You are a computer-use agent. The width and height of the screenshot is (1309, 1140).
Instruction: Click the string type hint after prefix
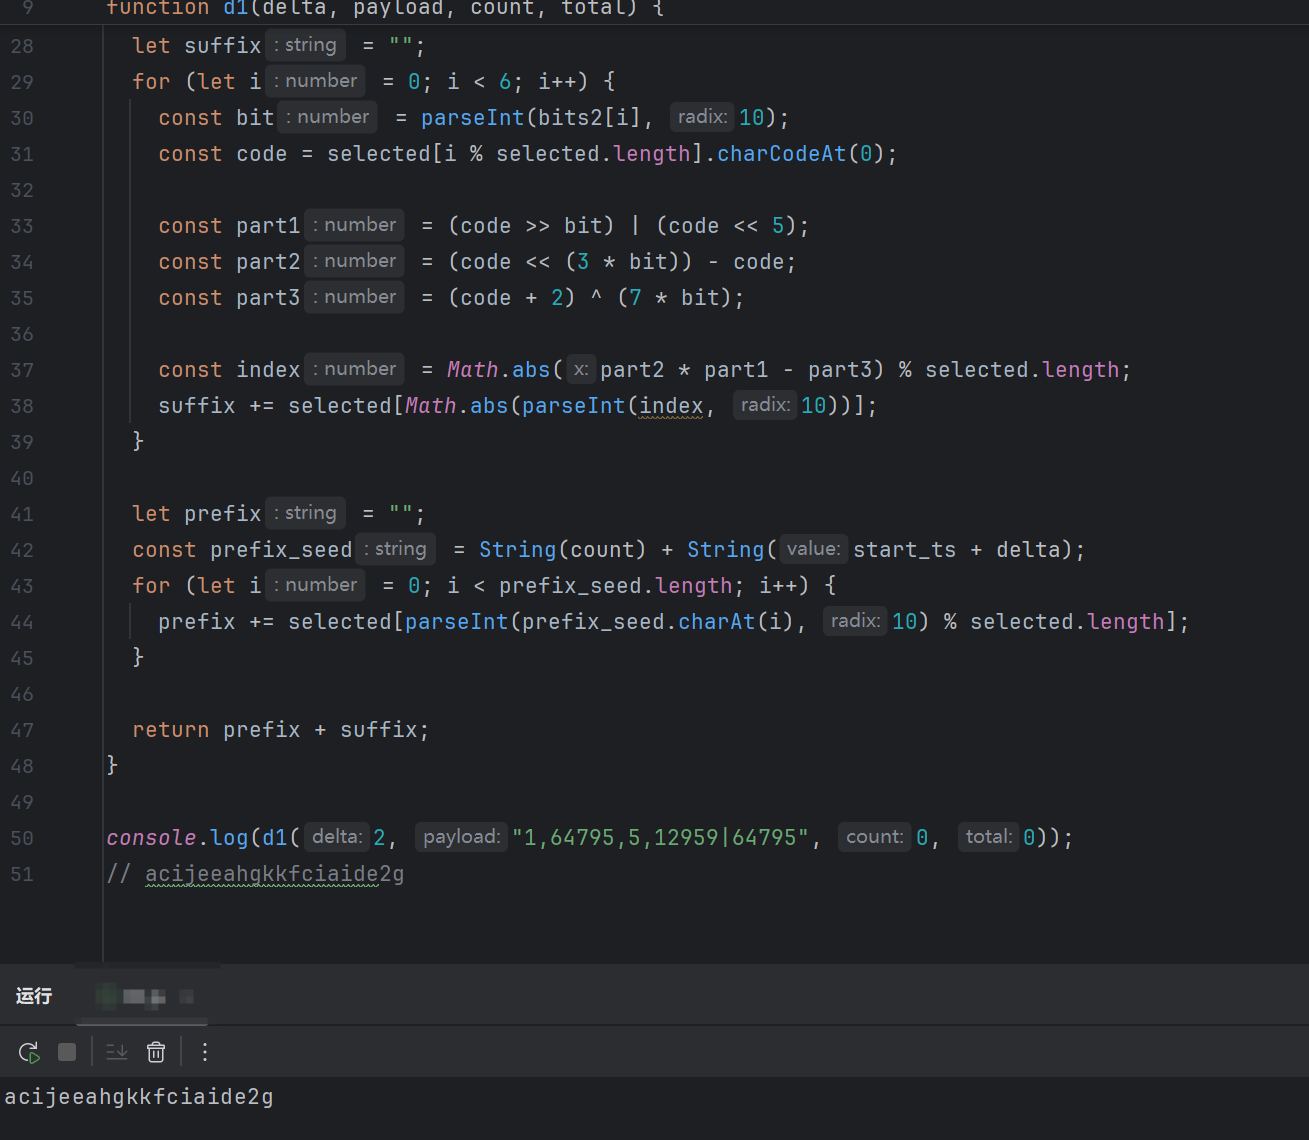(x=306, y=513)
